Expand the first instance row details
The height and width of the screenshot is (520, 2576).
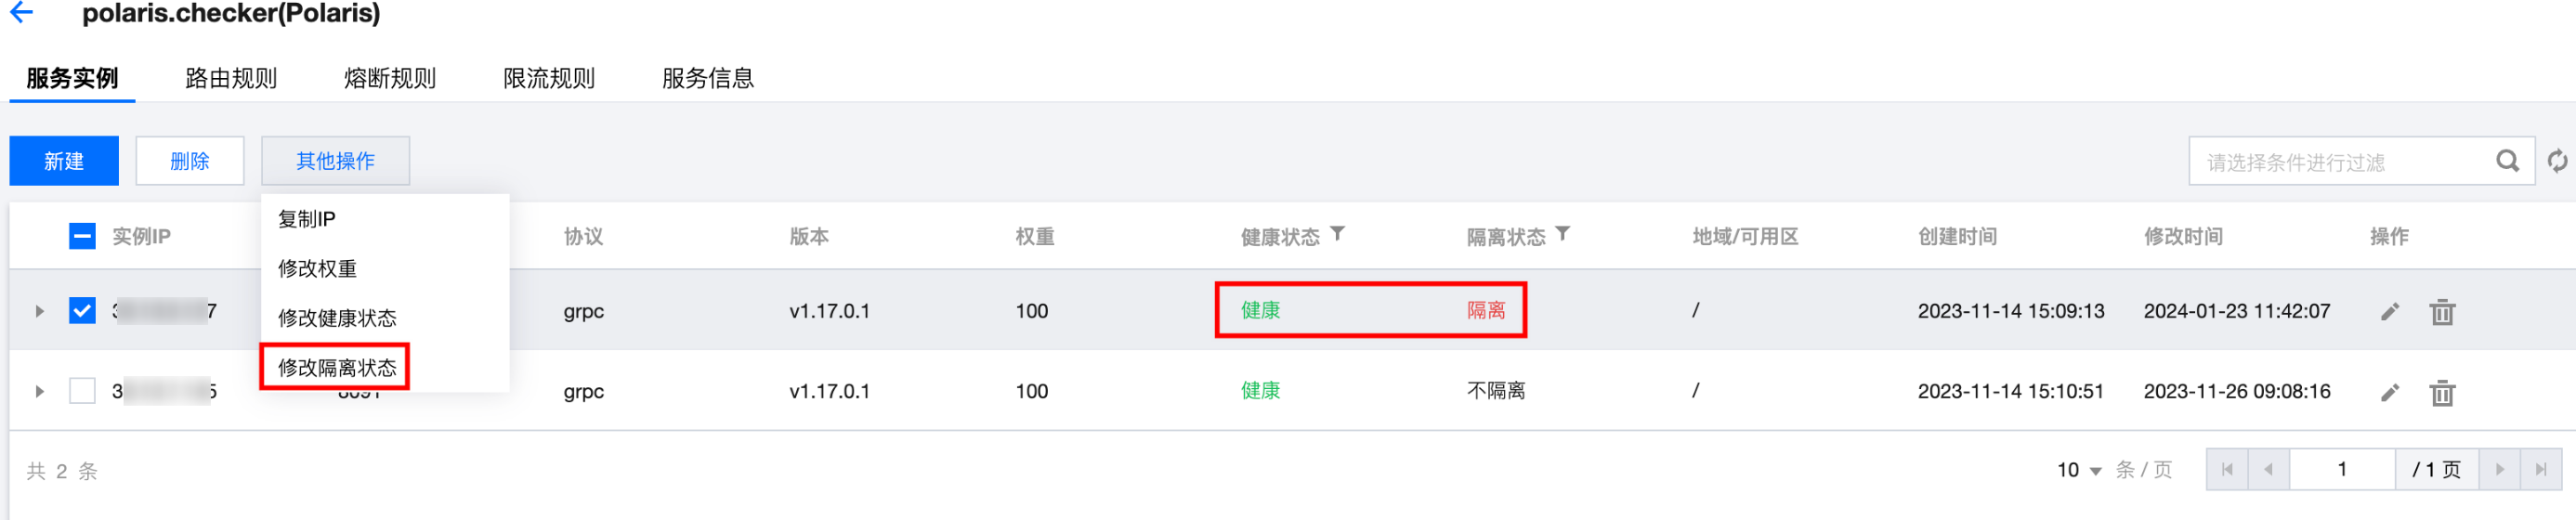click(x=39, y=311)
